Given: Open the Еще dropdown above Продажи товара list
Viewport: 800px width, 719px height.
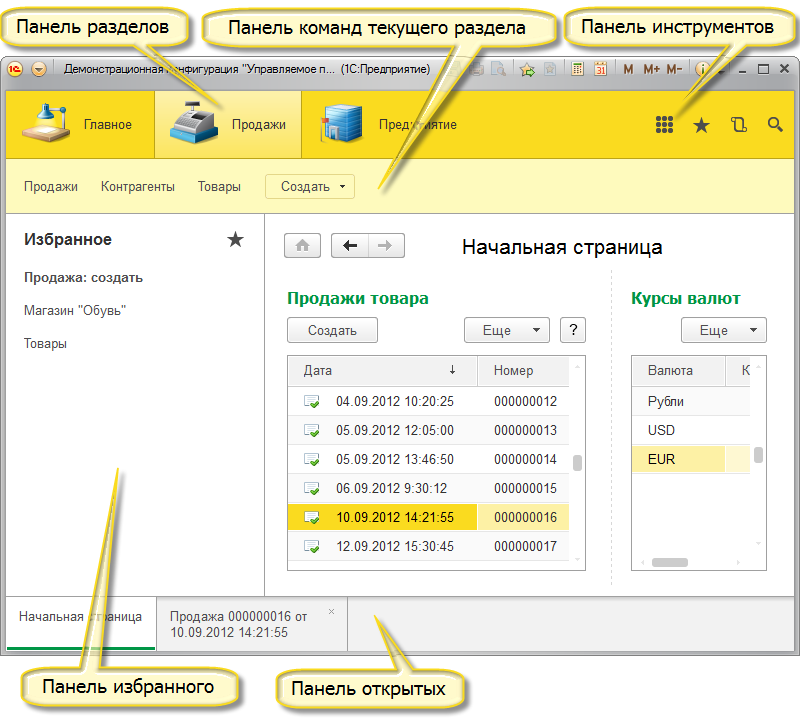Looking at the screenshot, I should (x=506, y=330).
